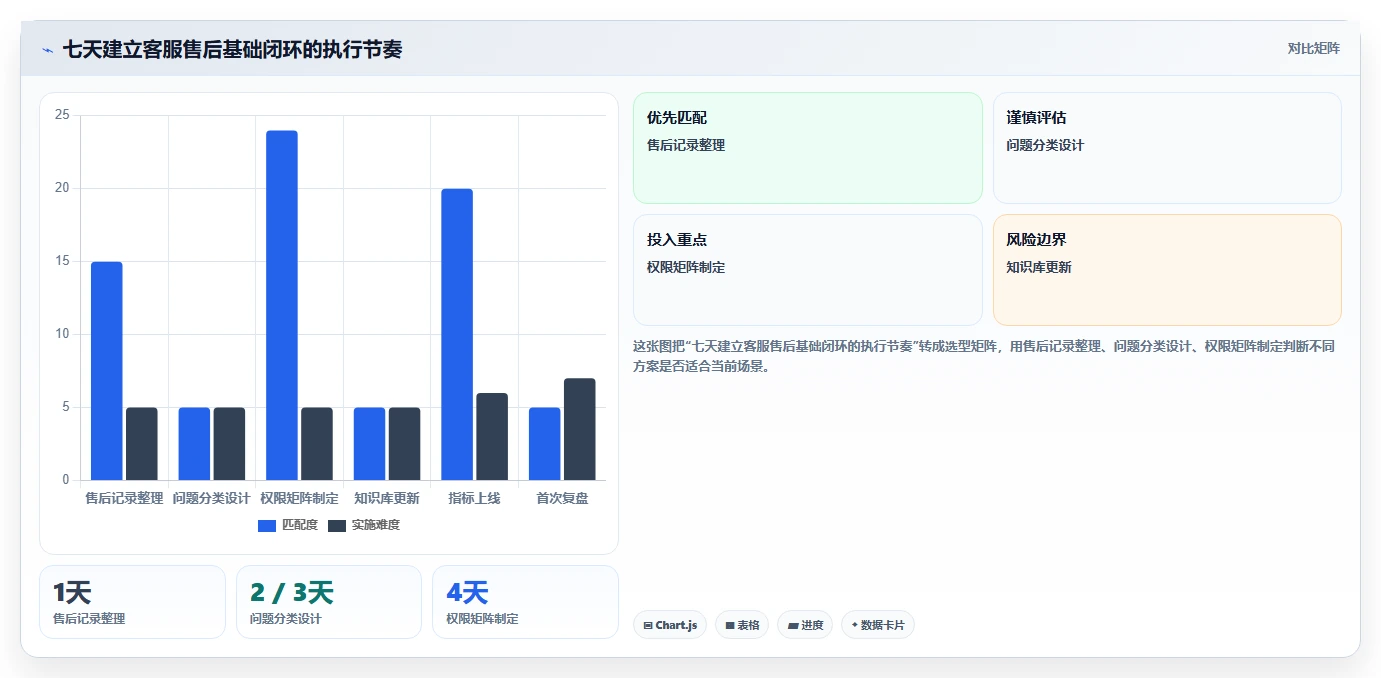Toggle the 匹配度 legend series
The width and height of the screenshot is (1381, 678).
coord(288,525)
